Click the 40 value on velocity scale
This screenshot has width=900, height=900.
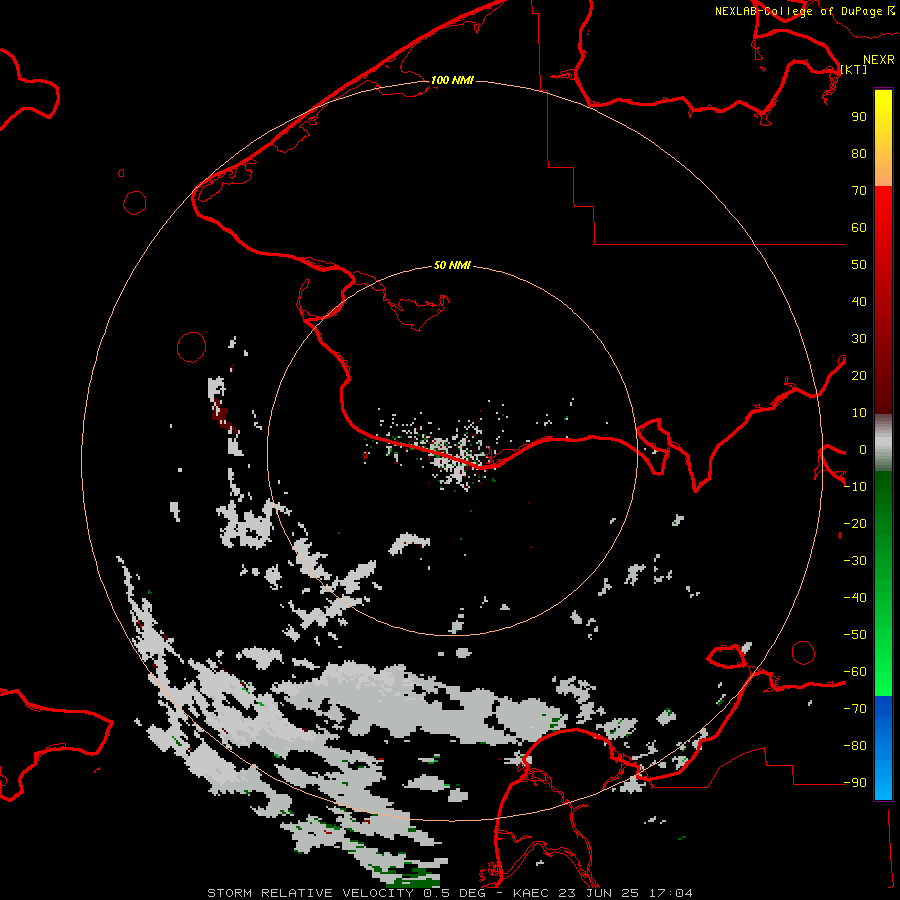[x=859, y=301]
